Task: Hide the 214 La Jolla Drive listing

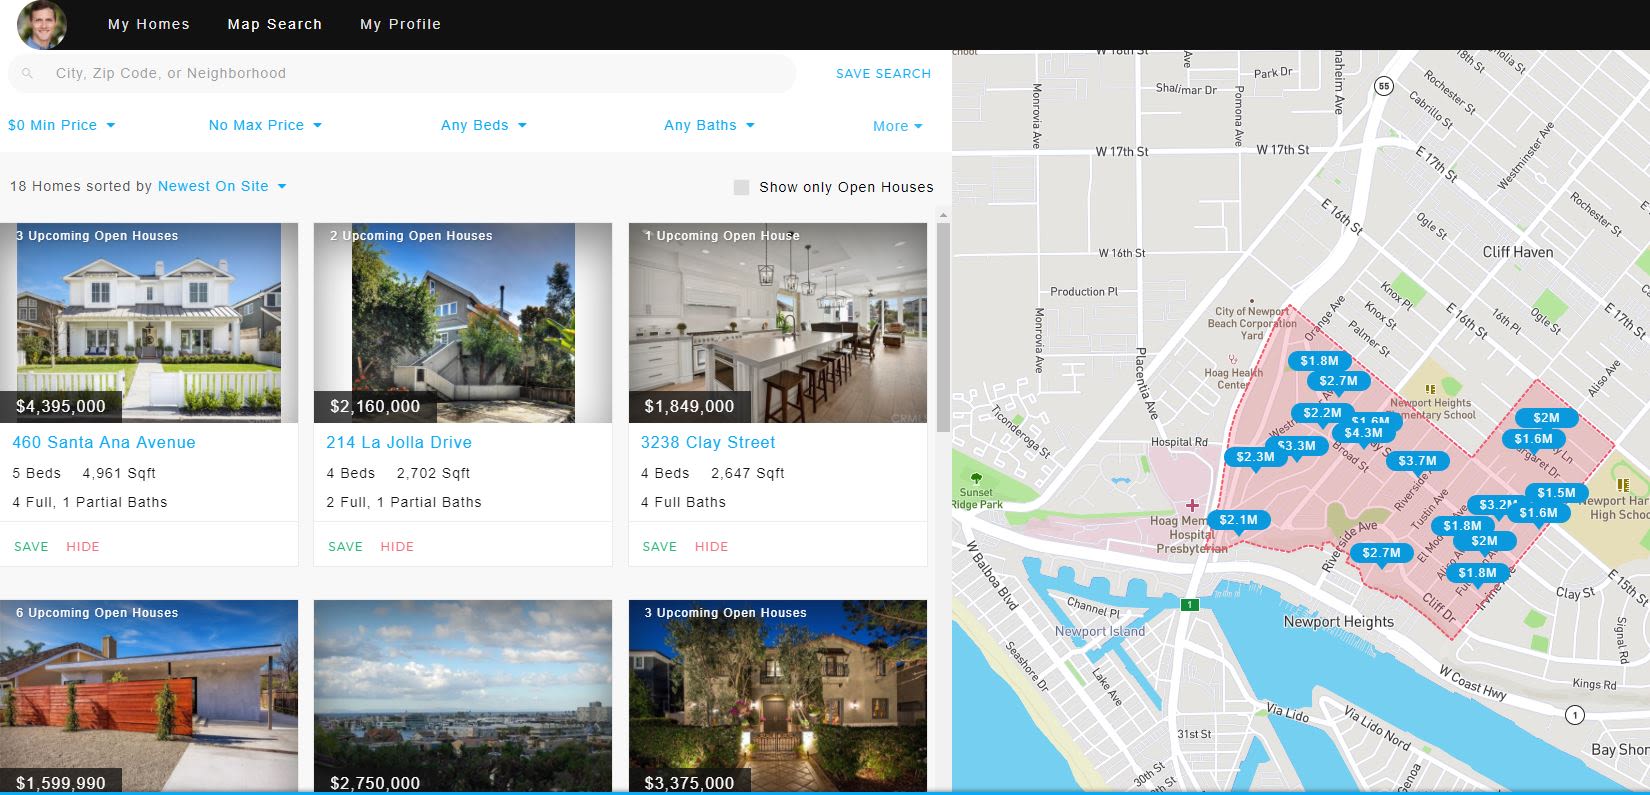Action: pyautogui.click(x=397, y=547)
